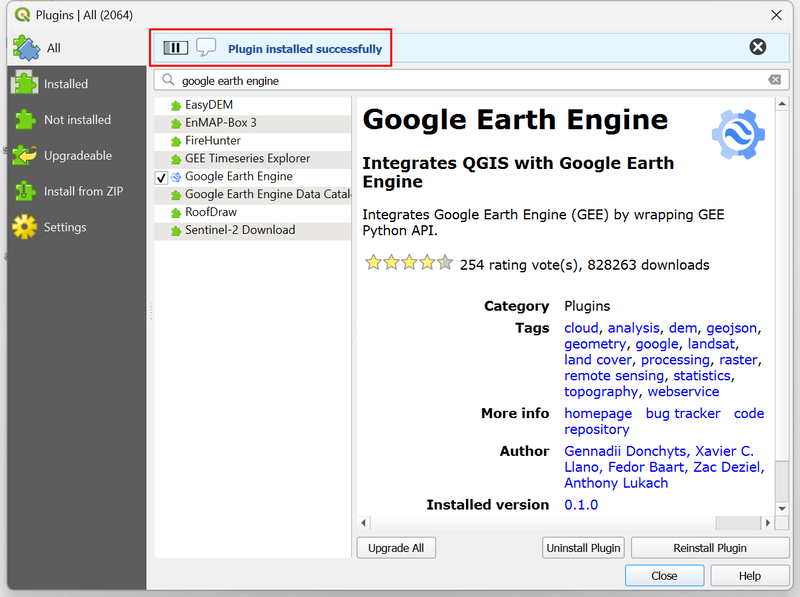Click the installed version 0.1.0 text
The image size is (800, 597).
click(x=581, y=505)
